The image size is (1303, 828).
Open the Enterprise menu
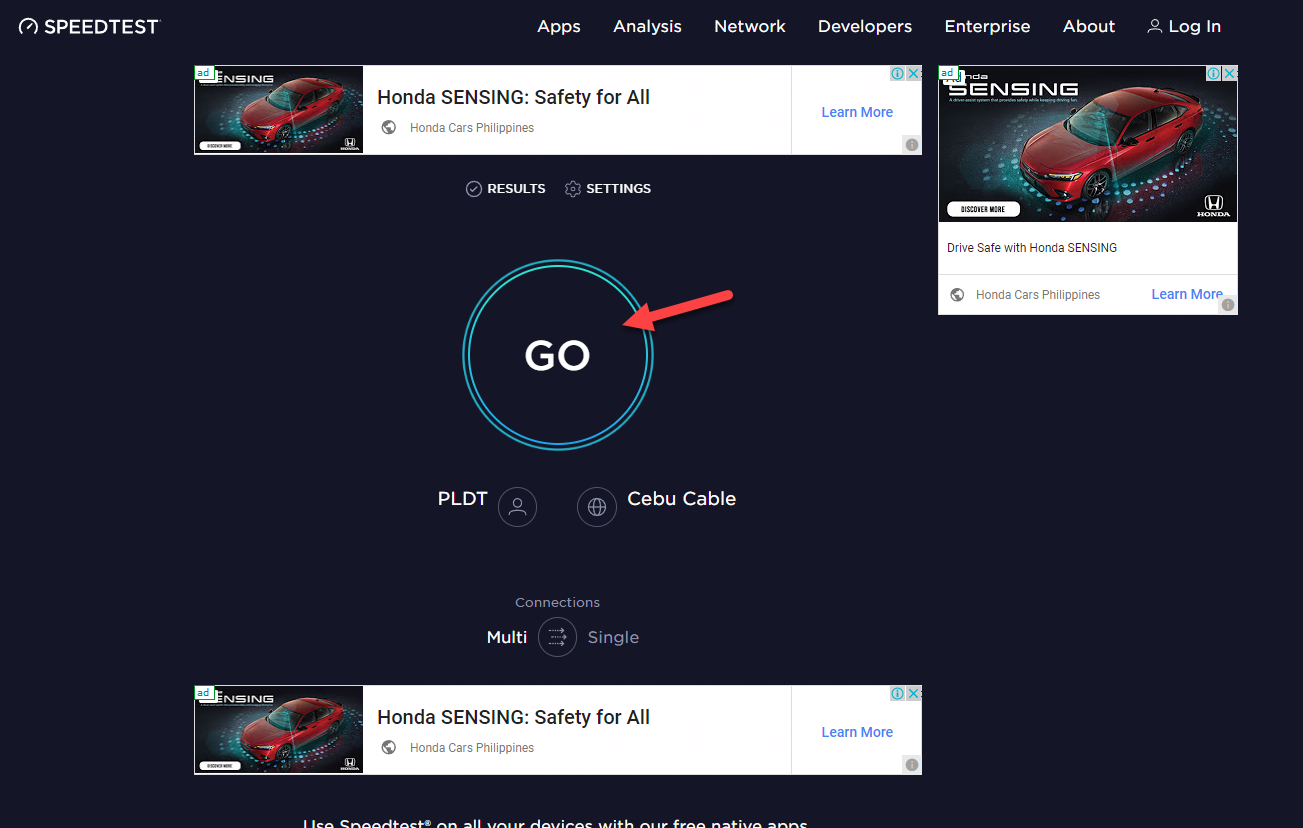(987, 27)
